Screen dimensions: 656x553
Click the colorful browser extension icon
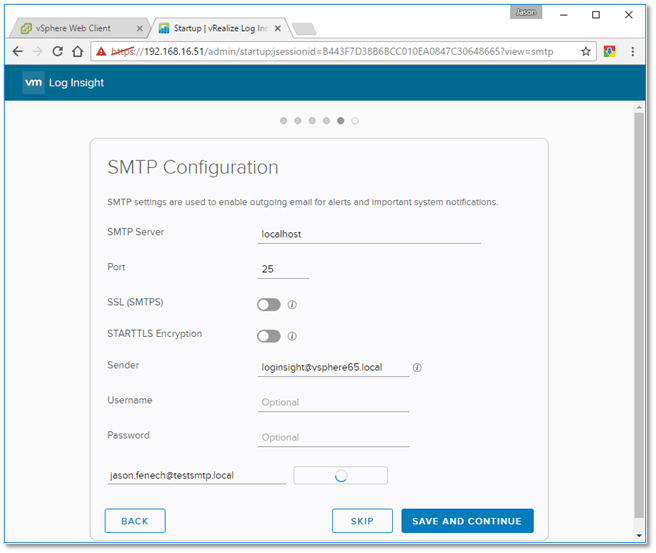point(609,51)
